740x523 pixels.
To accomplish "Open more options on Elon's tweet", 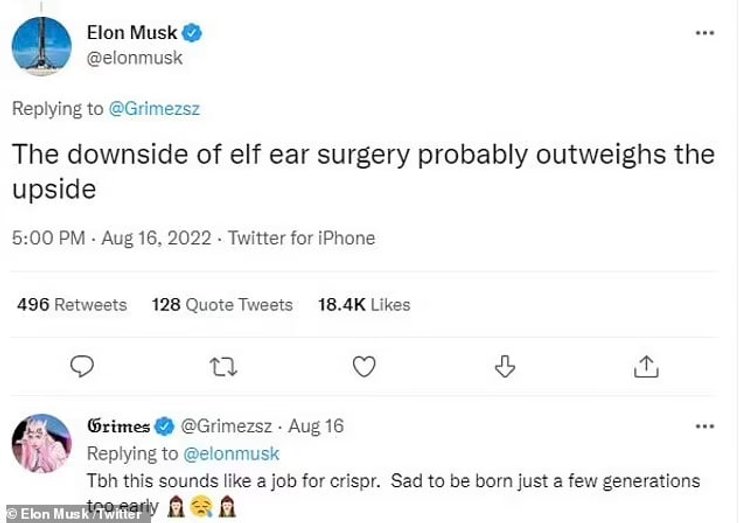I will point(704,32).
